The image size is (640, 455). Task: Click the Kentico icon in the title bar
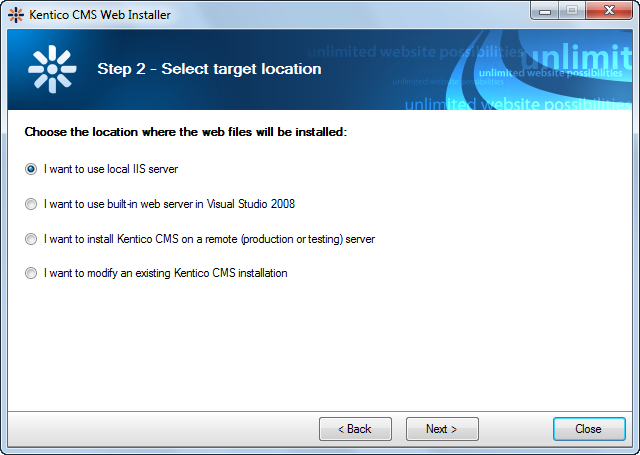[x=16, y=14]
